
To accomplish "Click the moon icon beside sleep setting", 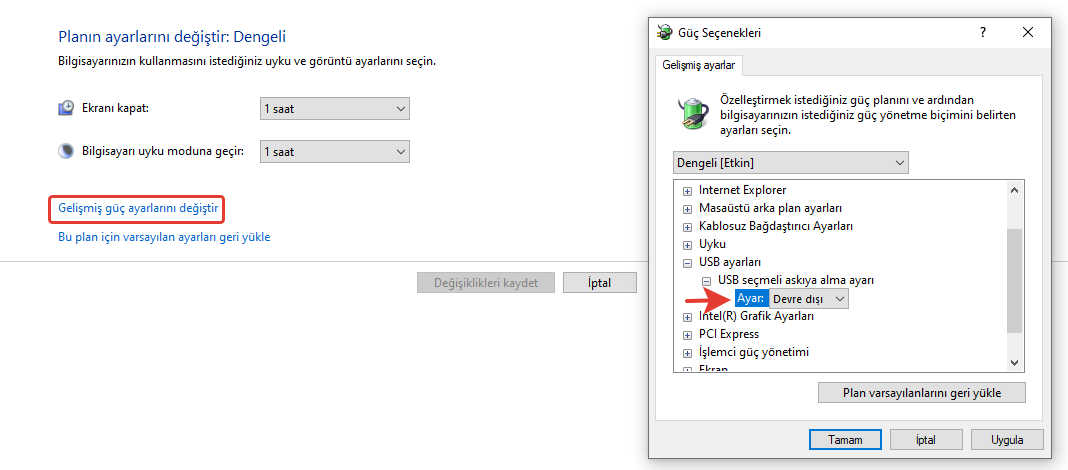I will pos(66,152).
